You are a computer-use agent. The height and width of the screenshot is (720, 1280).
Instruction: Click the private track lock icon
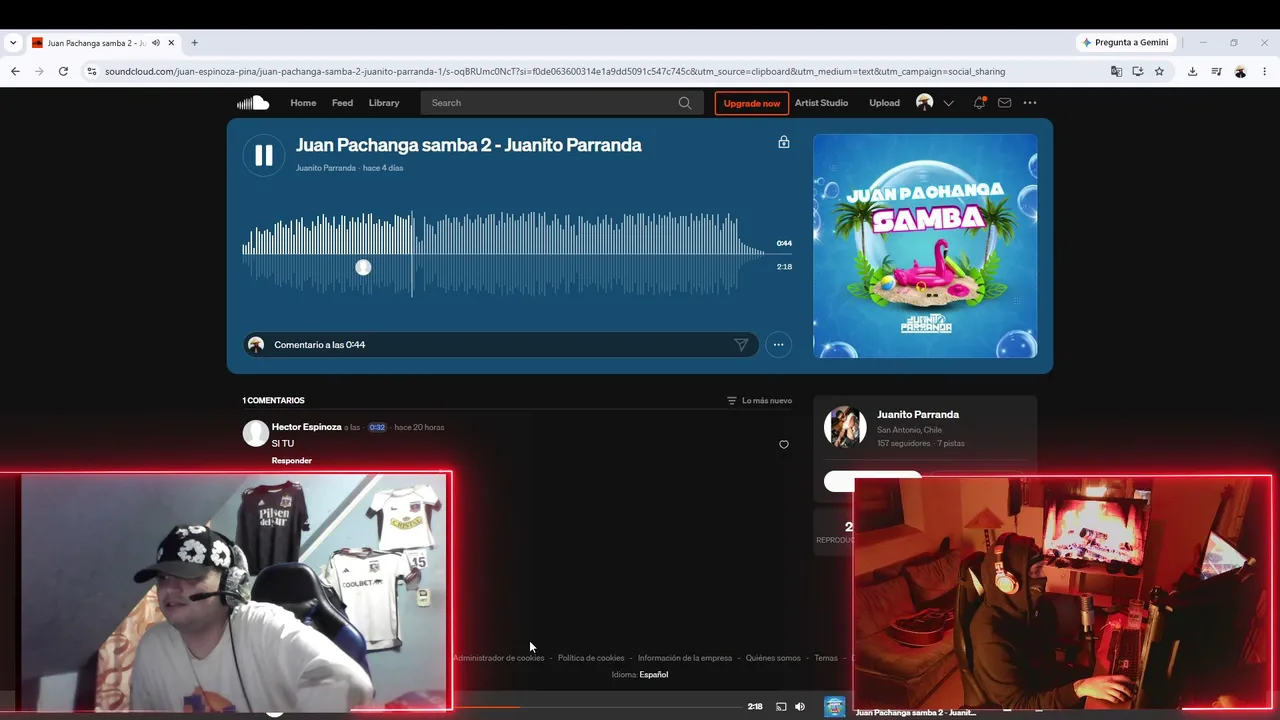coord(784,142)
